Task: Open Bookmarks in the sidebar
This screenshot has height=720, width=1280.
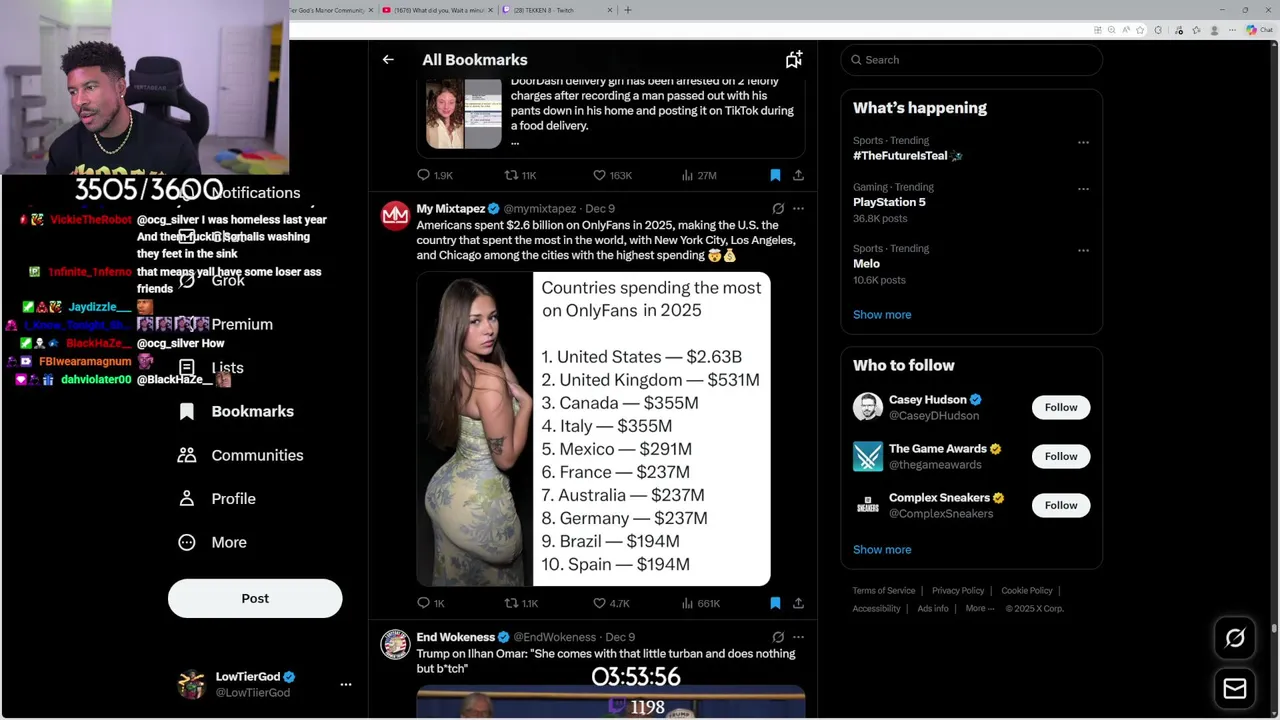Action: pyautogui.click(x=236, y=411)
